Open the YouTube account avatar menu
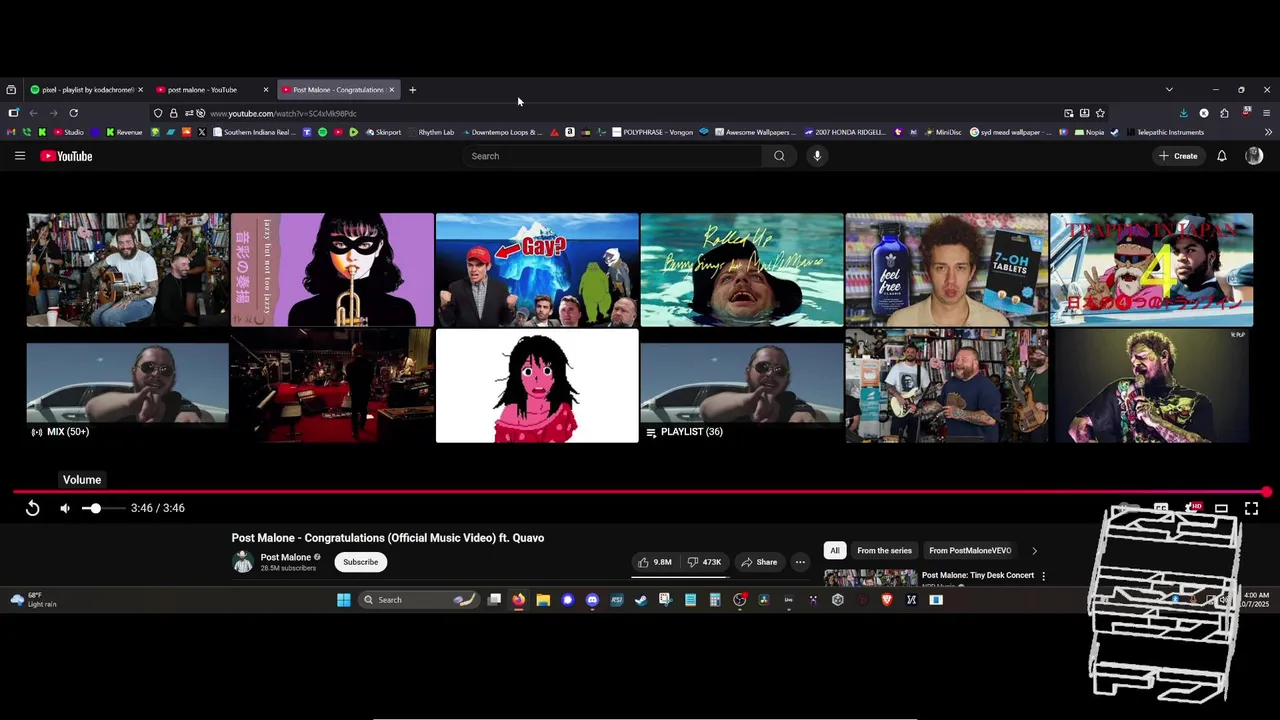 pos(1254,156)
